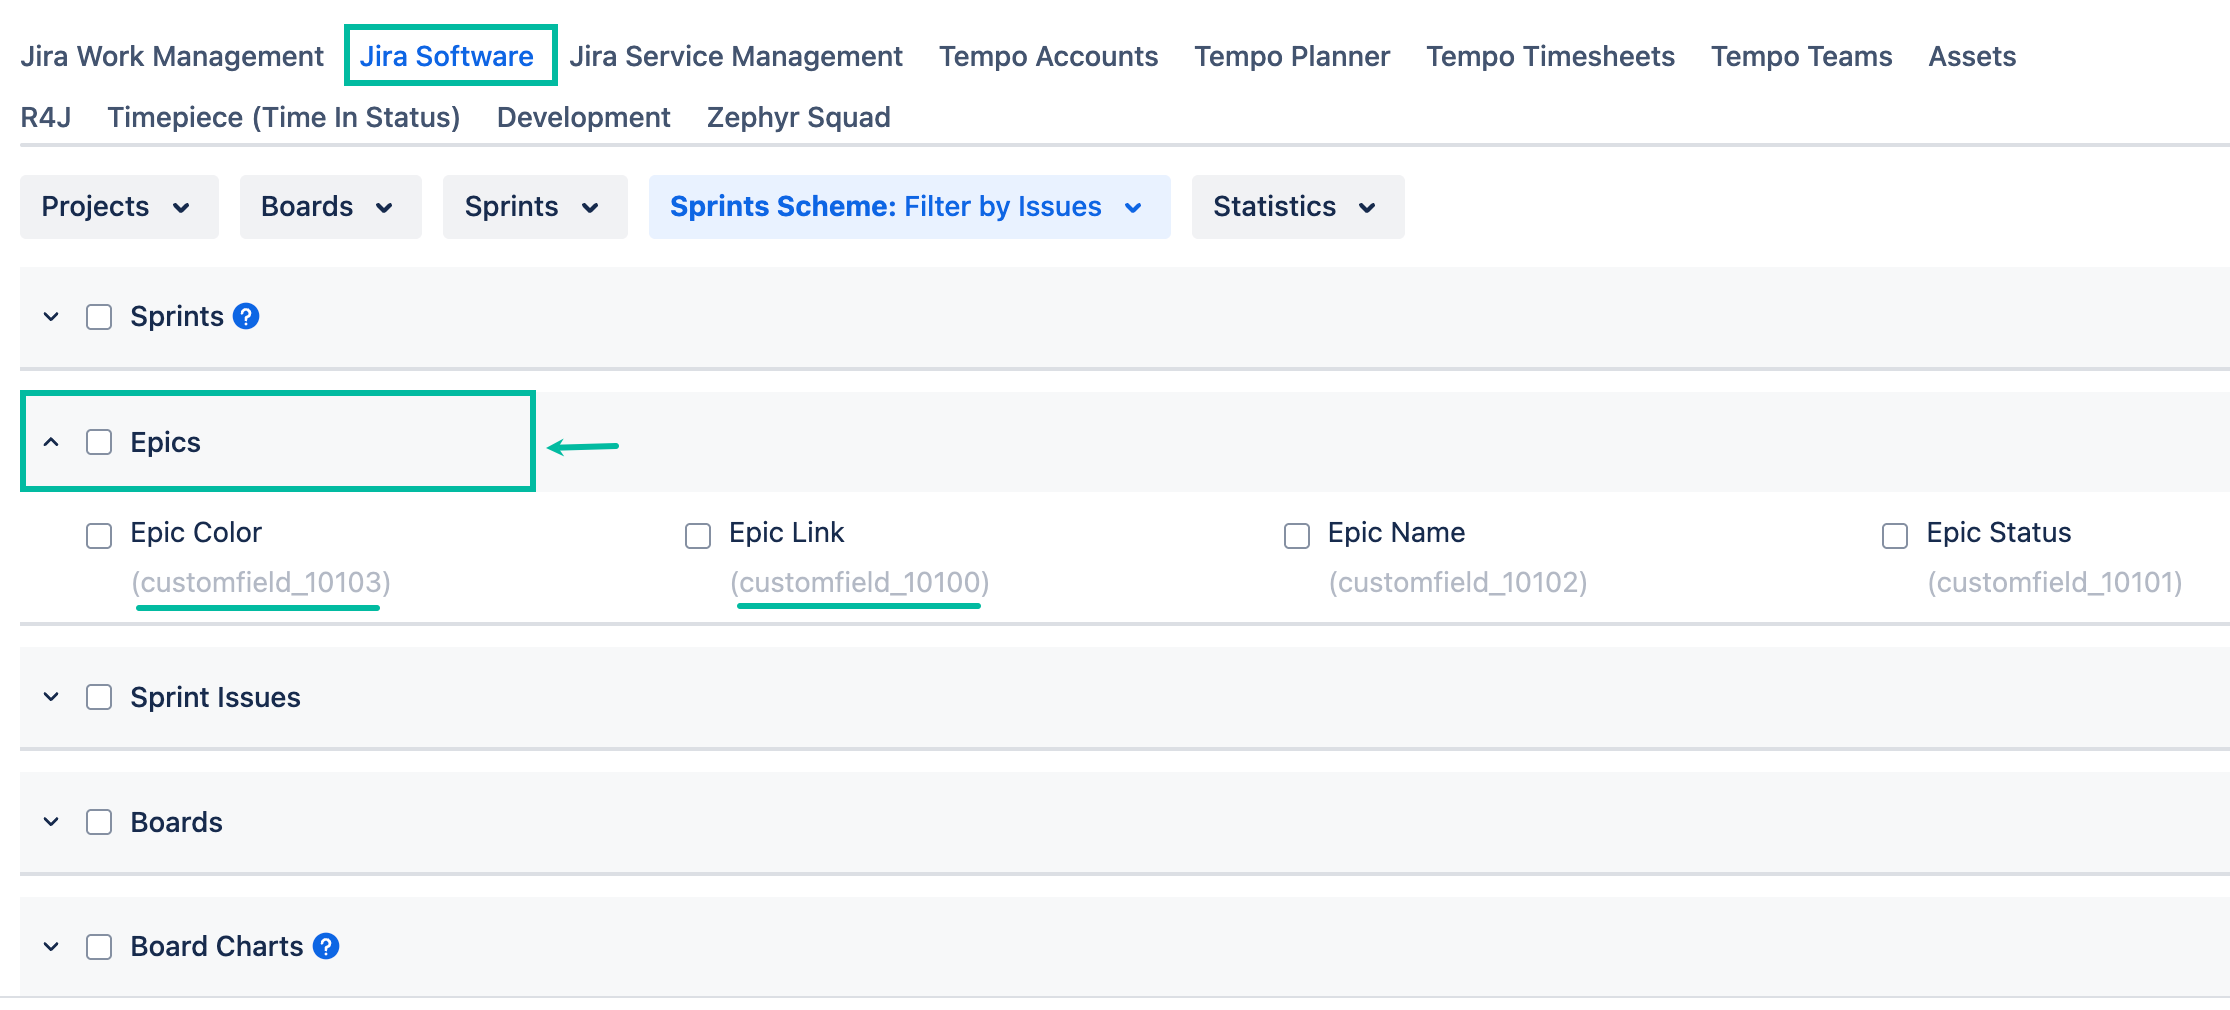Open the Tempo Teams tab
This screenshot has width=2230, height=1010.
(x=1801, y=56)
